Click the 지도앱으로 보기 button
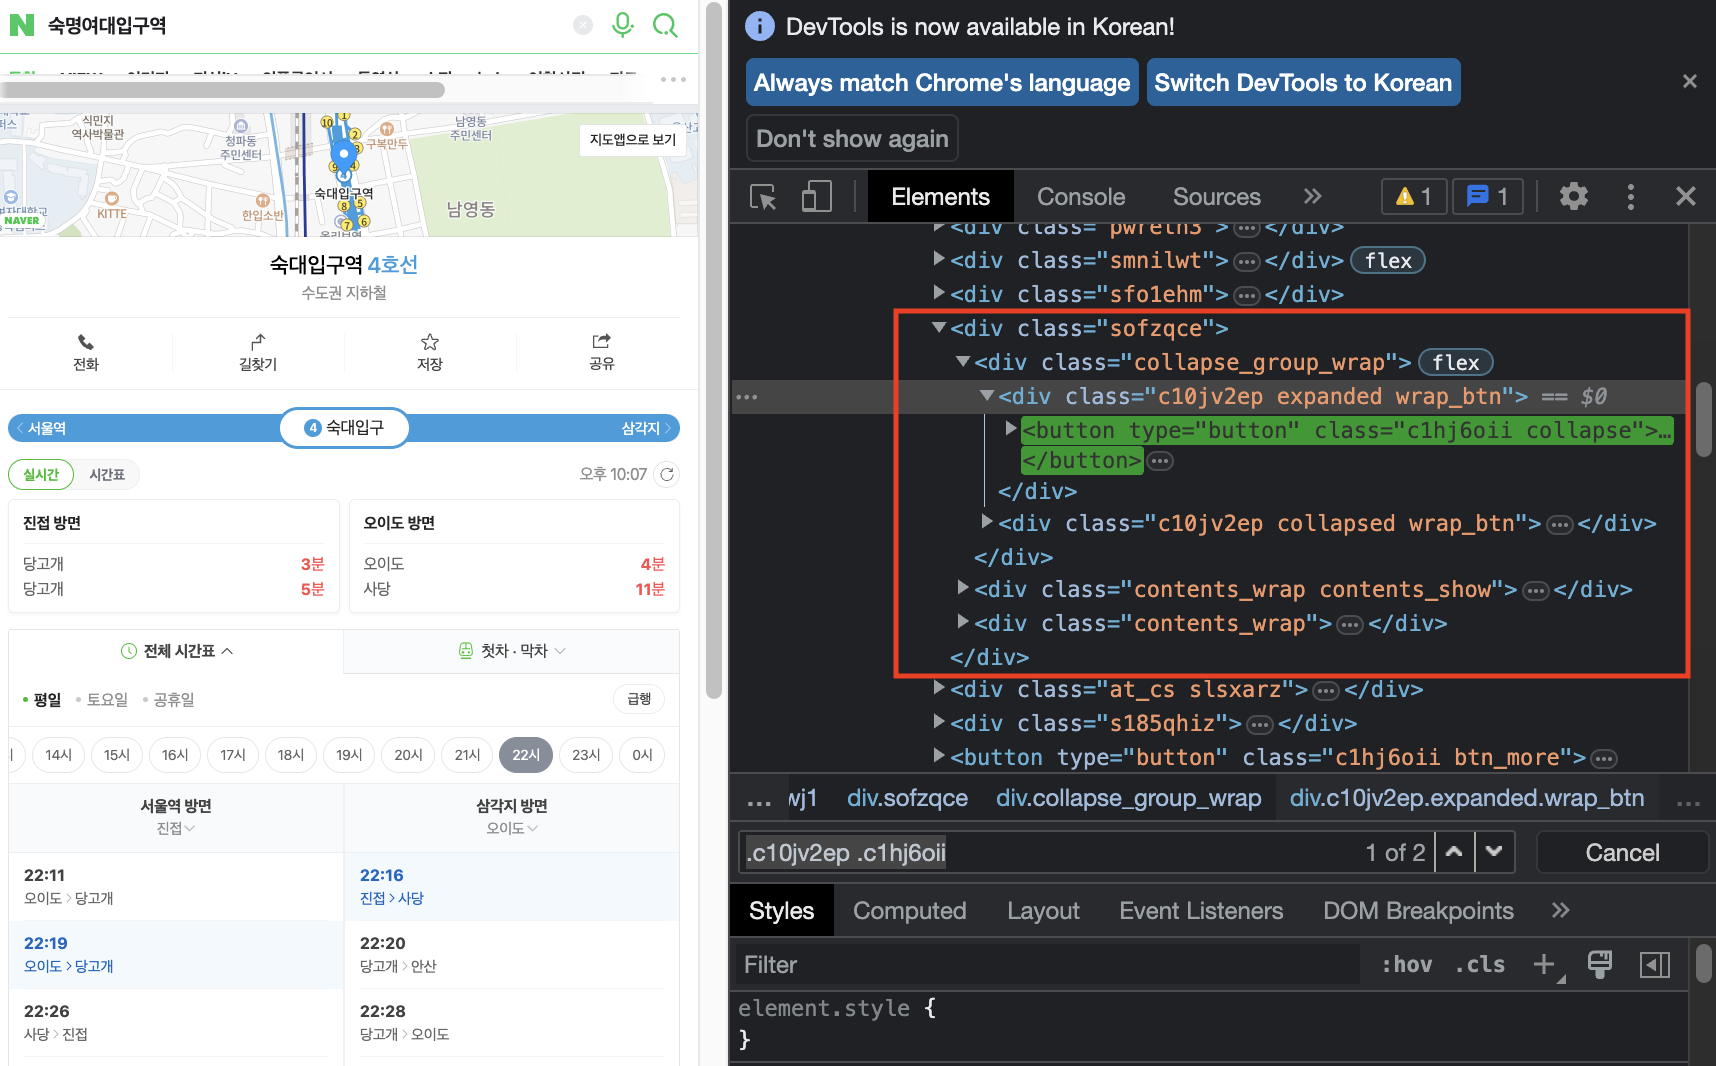The width and height of the screenshot is (1716, 1066). pos(633,140)
